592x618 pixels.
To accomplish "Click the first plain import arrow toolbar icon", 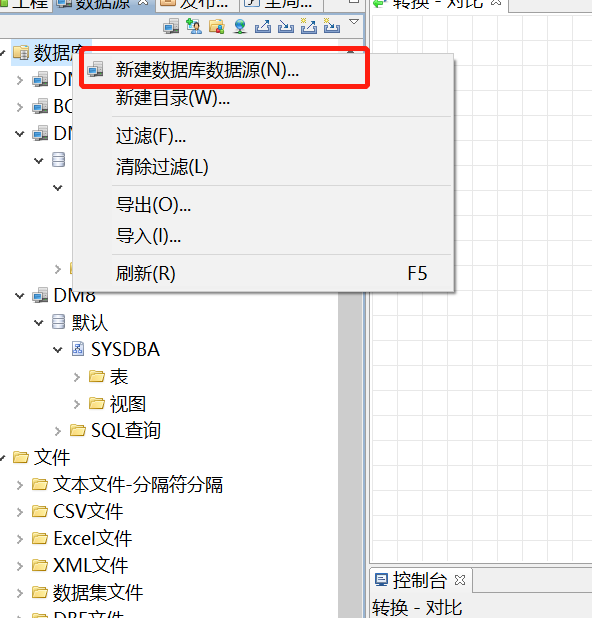I will pos(286,26).
